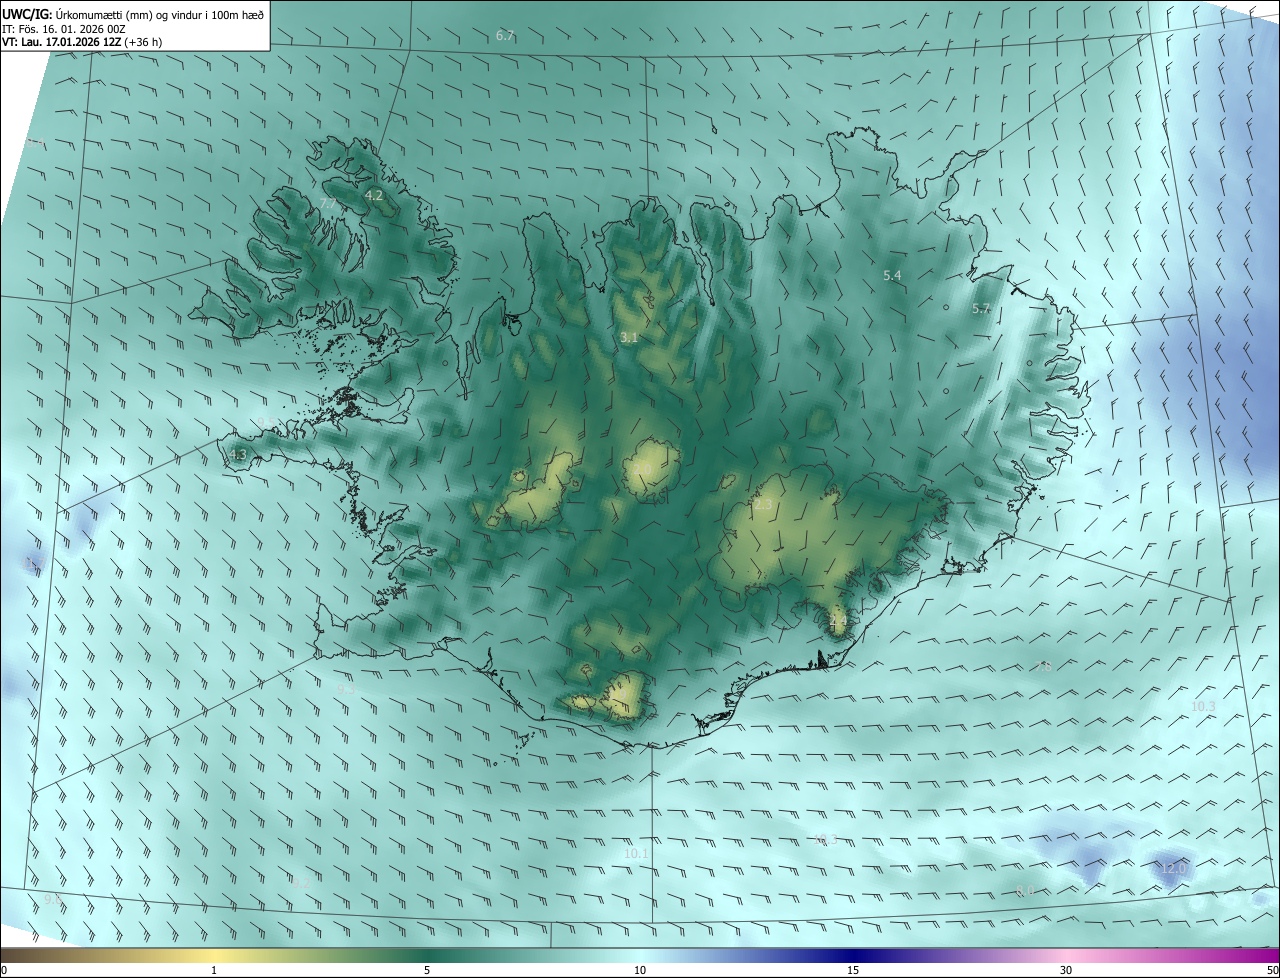1280x978 pixels.
Task: Click the colorbar tick label 5
Action: coord(427,970)
